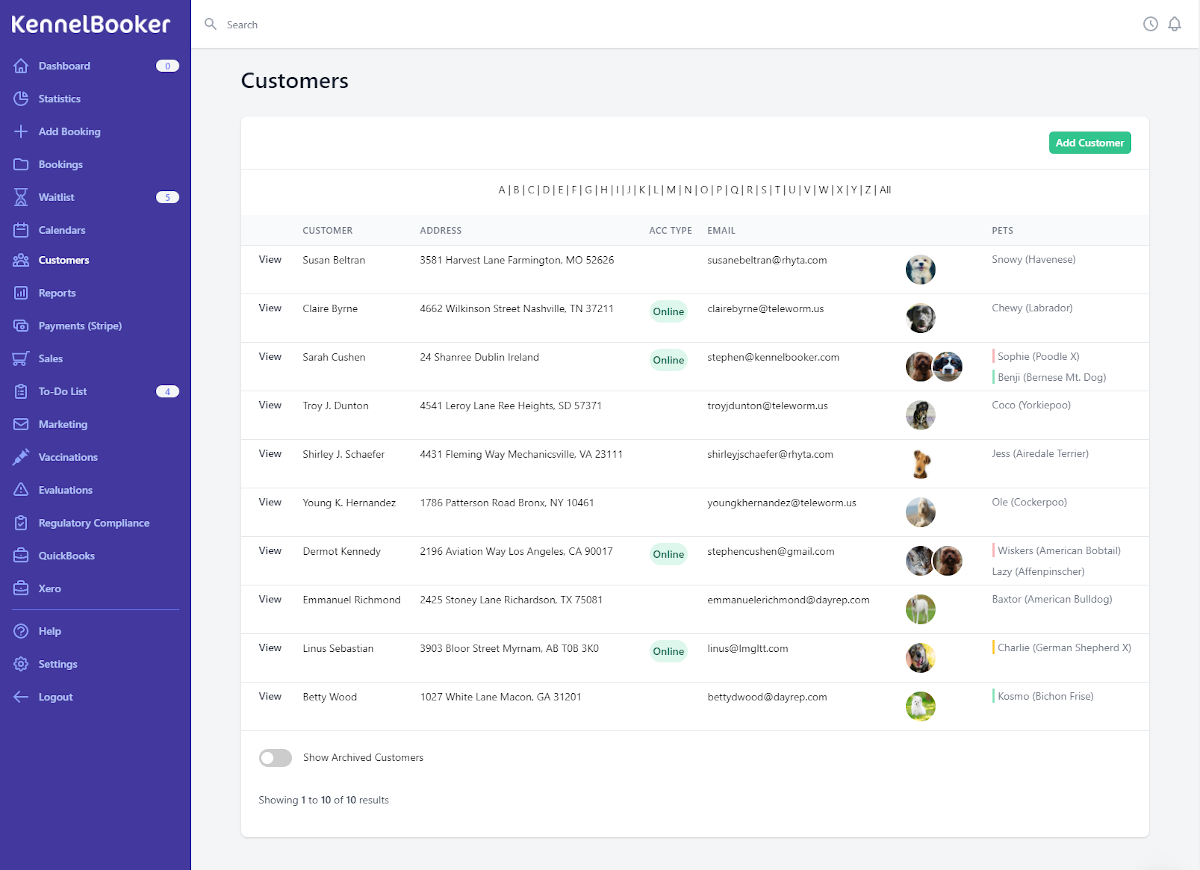Screen dimensions: 1200x870
Task: Click the To-Do List count badge 4
Action: [167, 391]
